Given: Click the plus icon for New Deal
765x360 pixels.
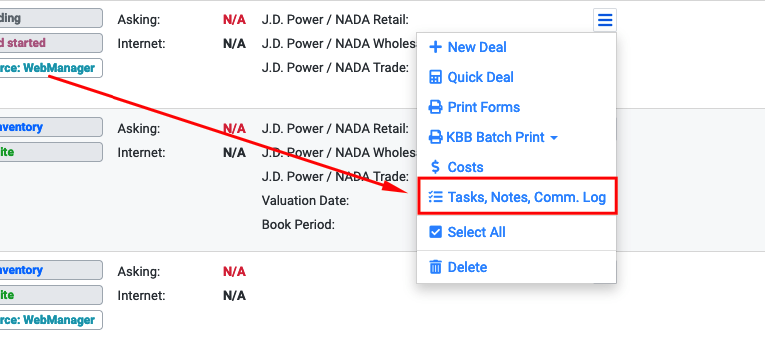Looking at the screenshot, I should (x=435, y=47).
